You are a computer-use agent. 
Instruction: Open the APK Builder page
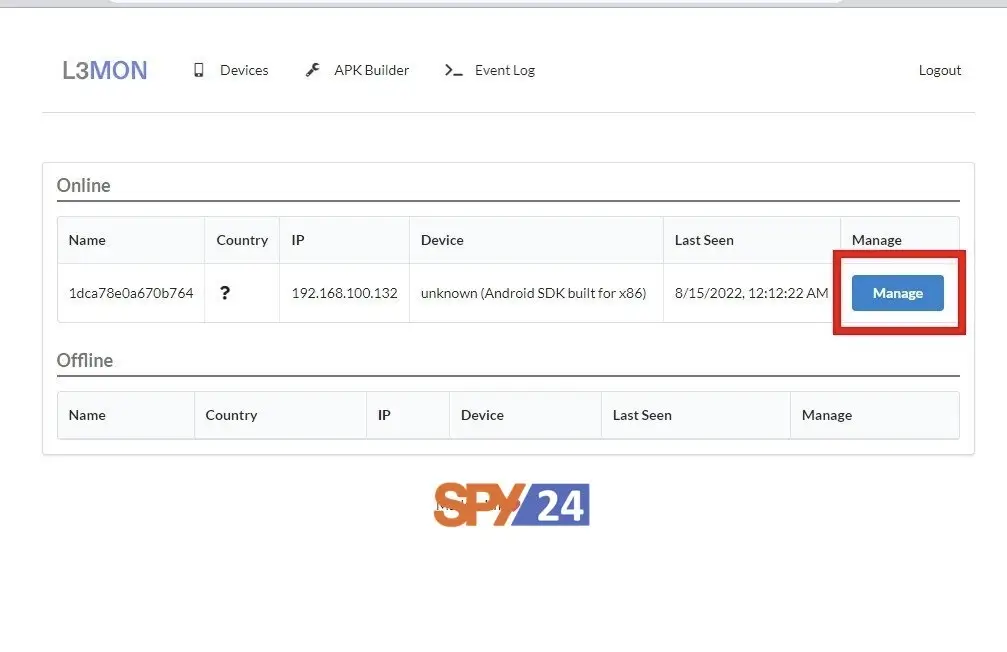click(371, 70)
